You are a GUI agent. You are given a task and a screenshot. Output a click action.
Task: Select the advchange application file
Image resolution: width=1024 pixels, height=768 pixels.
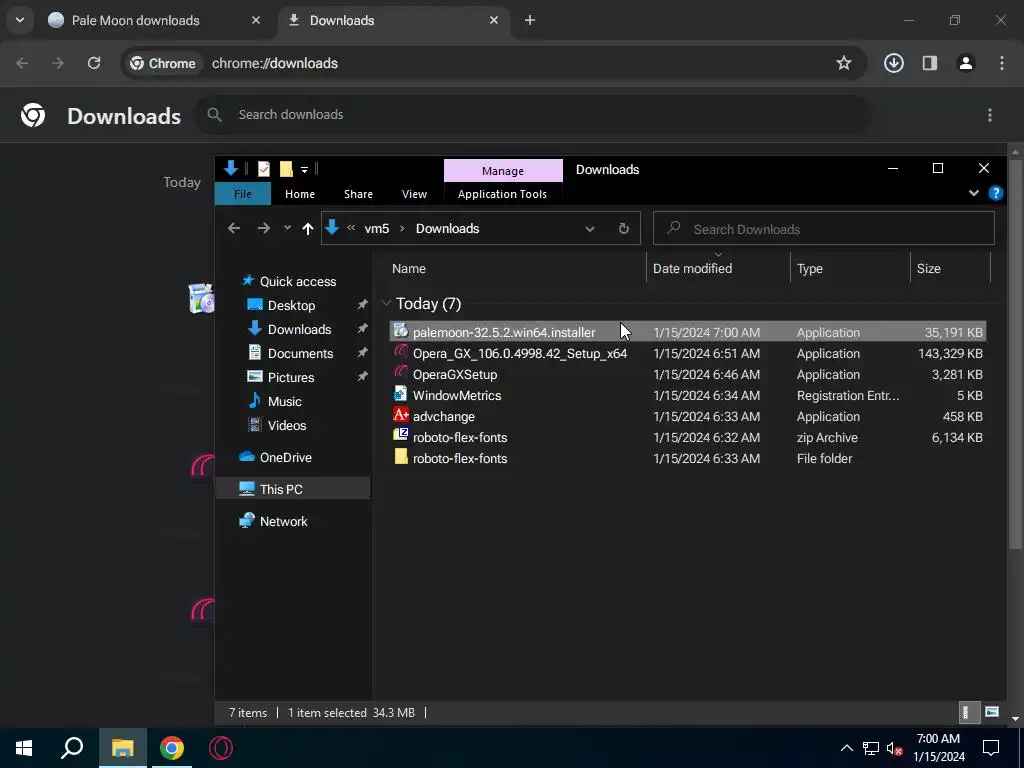[443, 416]
